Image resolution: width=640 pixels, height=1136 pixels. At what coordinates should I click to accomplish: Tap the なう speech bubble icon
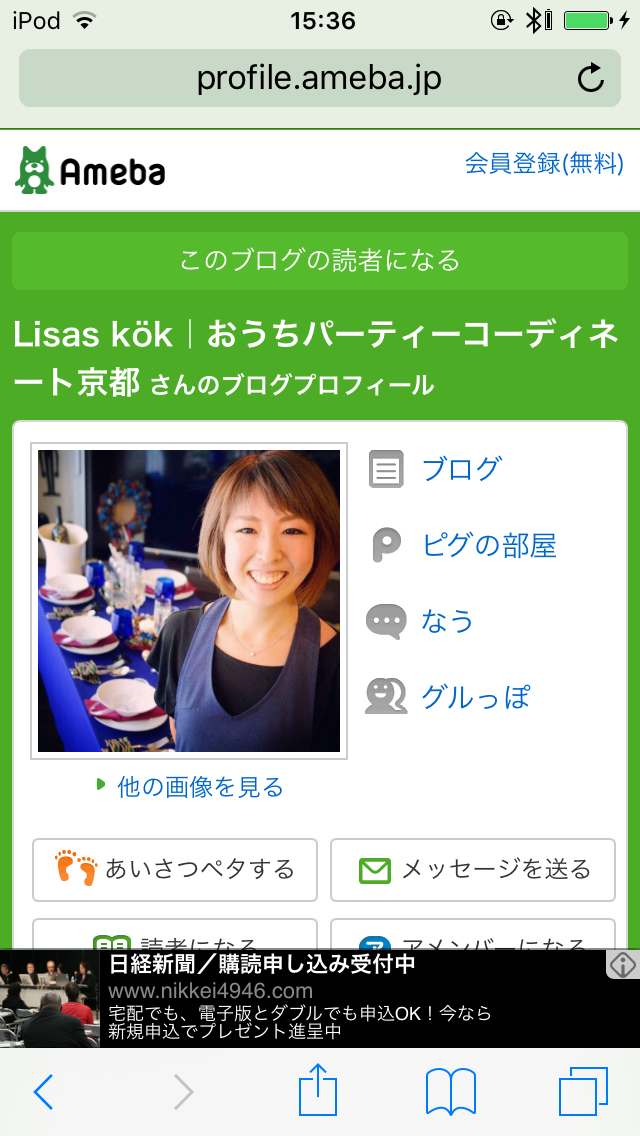coord(386,622)
